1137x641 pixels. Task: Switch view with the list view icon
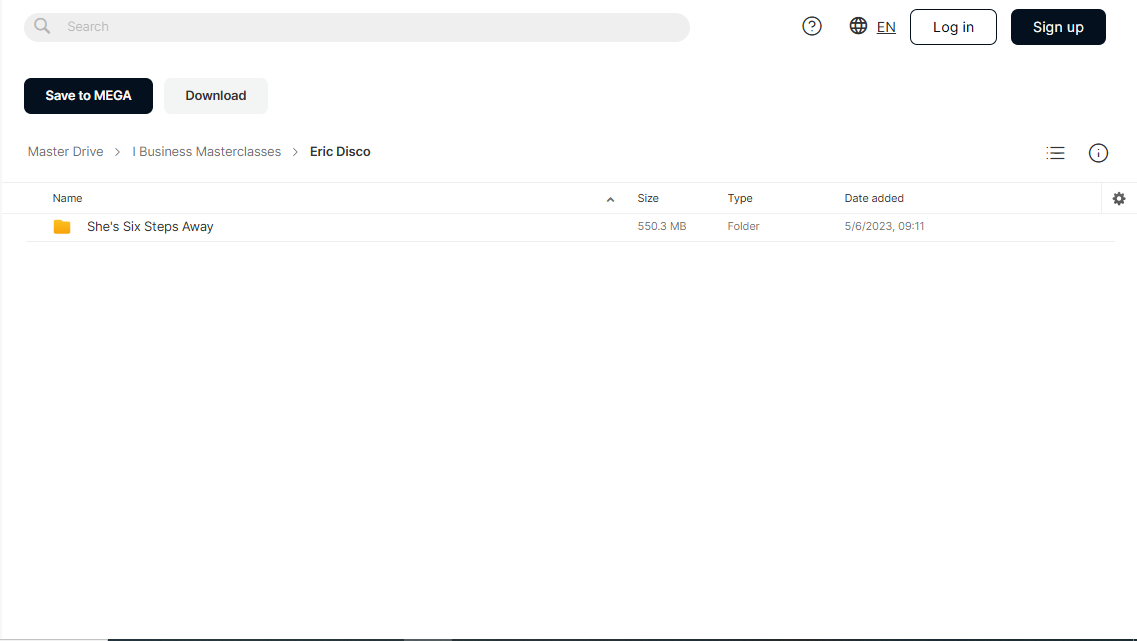pyautogui.click(x=1055, y=153)
